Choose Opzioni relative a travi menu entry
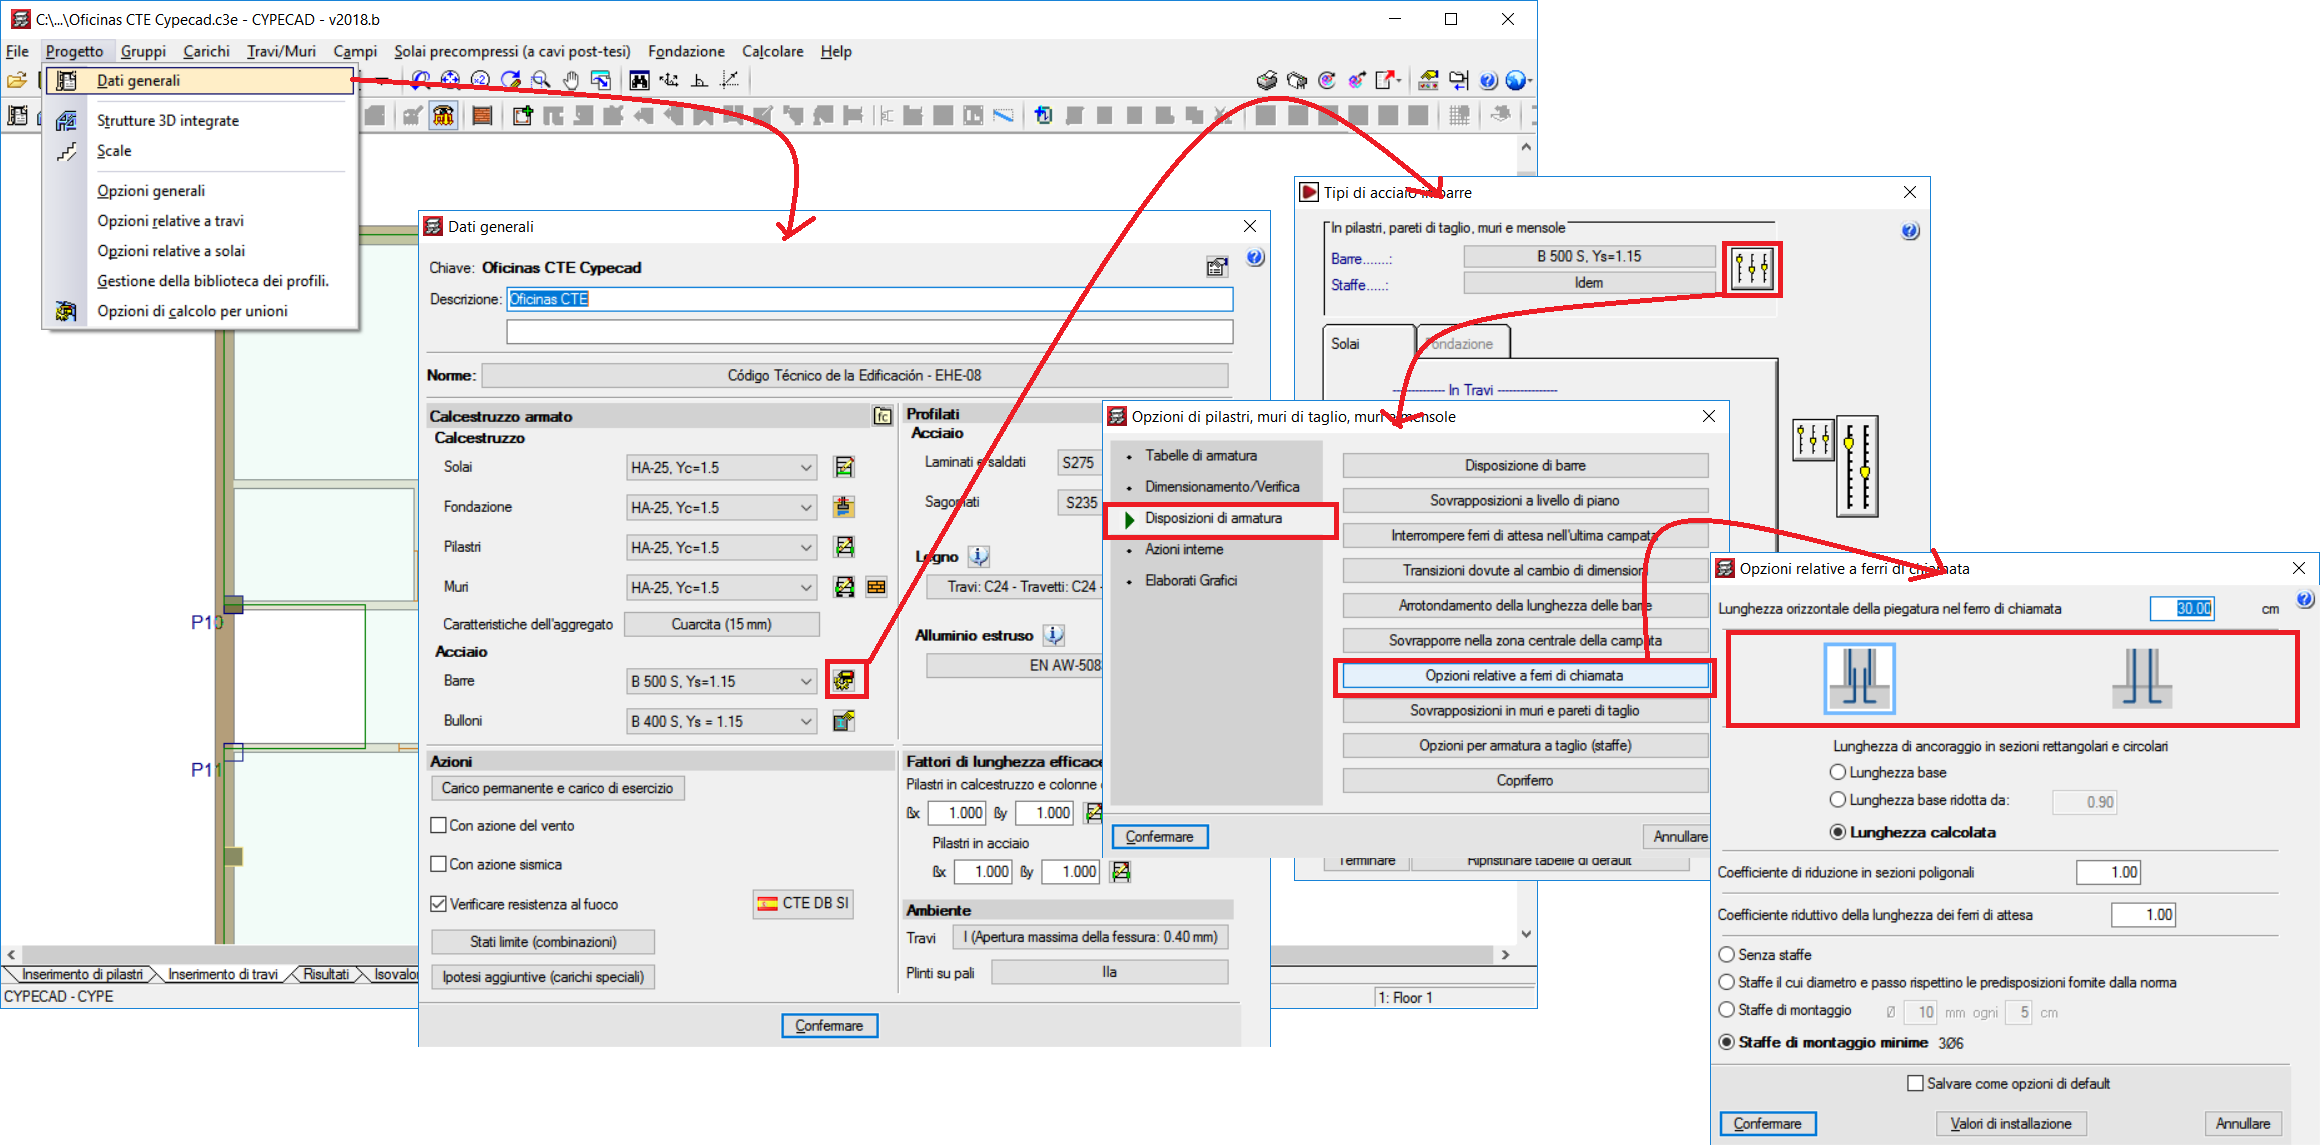 coord(170,221)
